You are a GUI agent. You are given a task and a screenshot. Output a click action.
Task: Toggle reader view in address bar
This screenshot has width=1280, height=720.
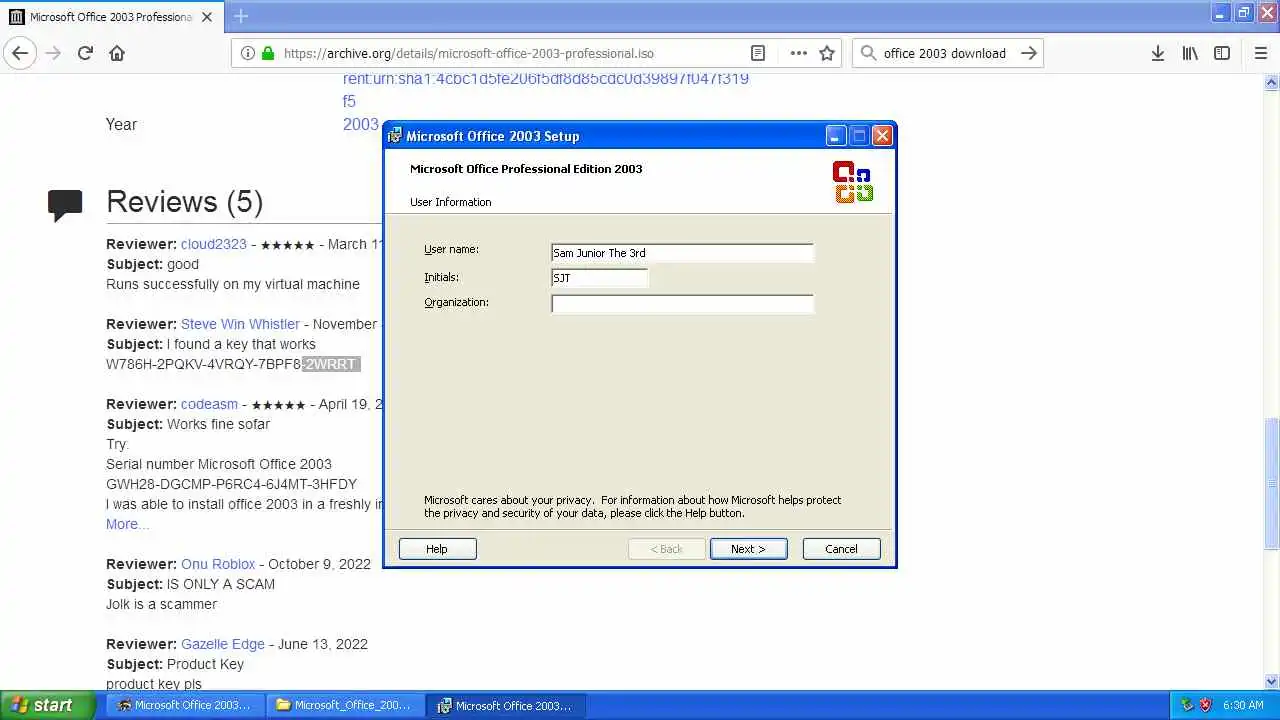(758, 53)
